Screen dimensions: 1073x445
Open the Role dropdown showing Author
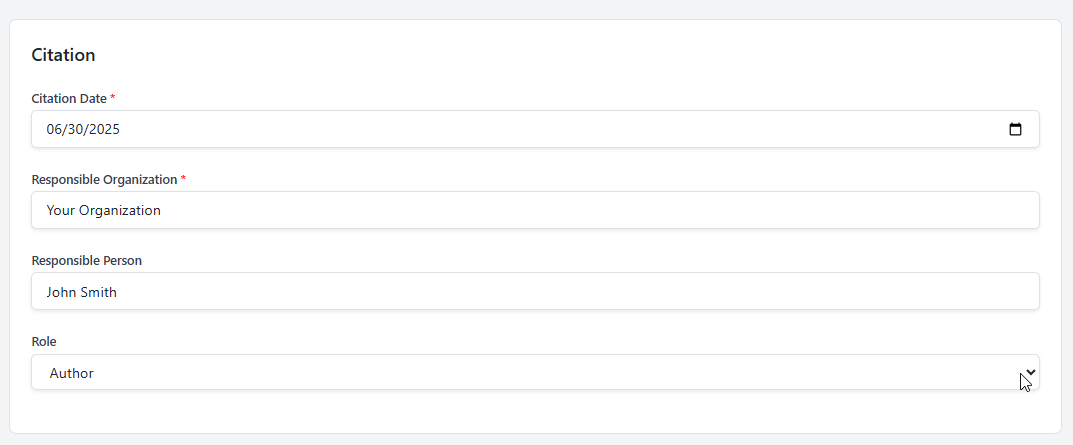pos(535,372)
